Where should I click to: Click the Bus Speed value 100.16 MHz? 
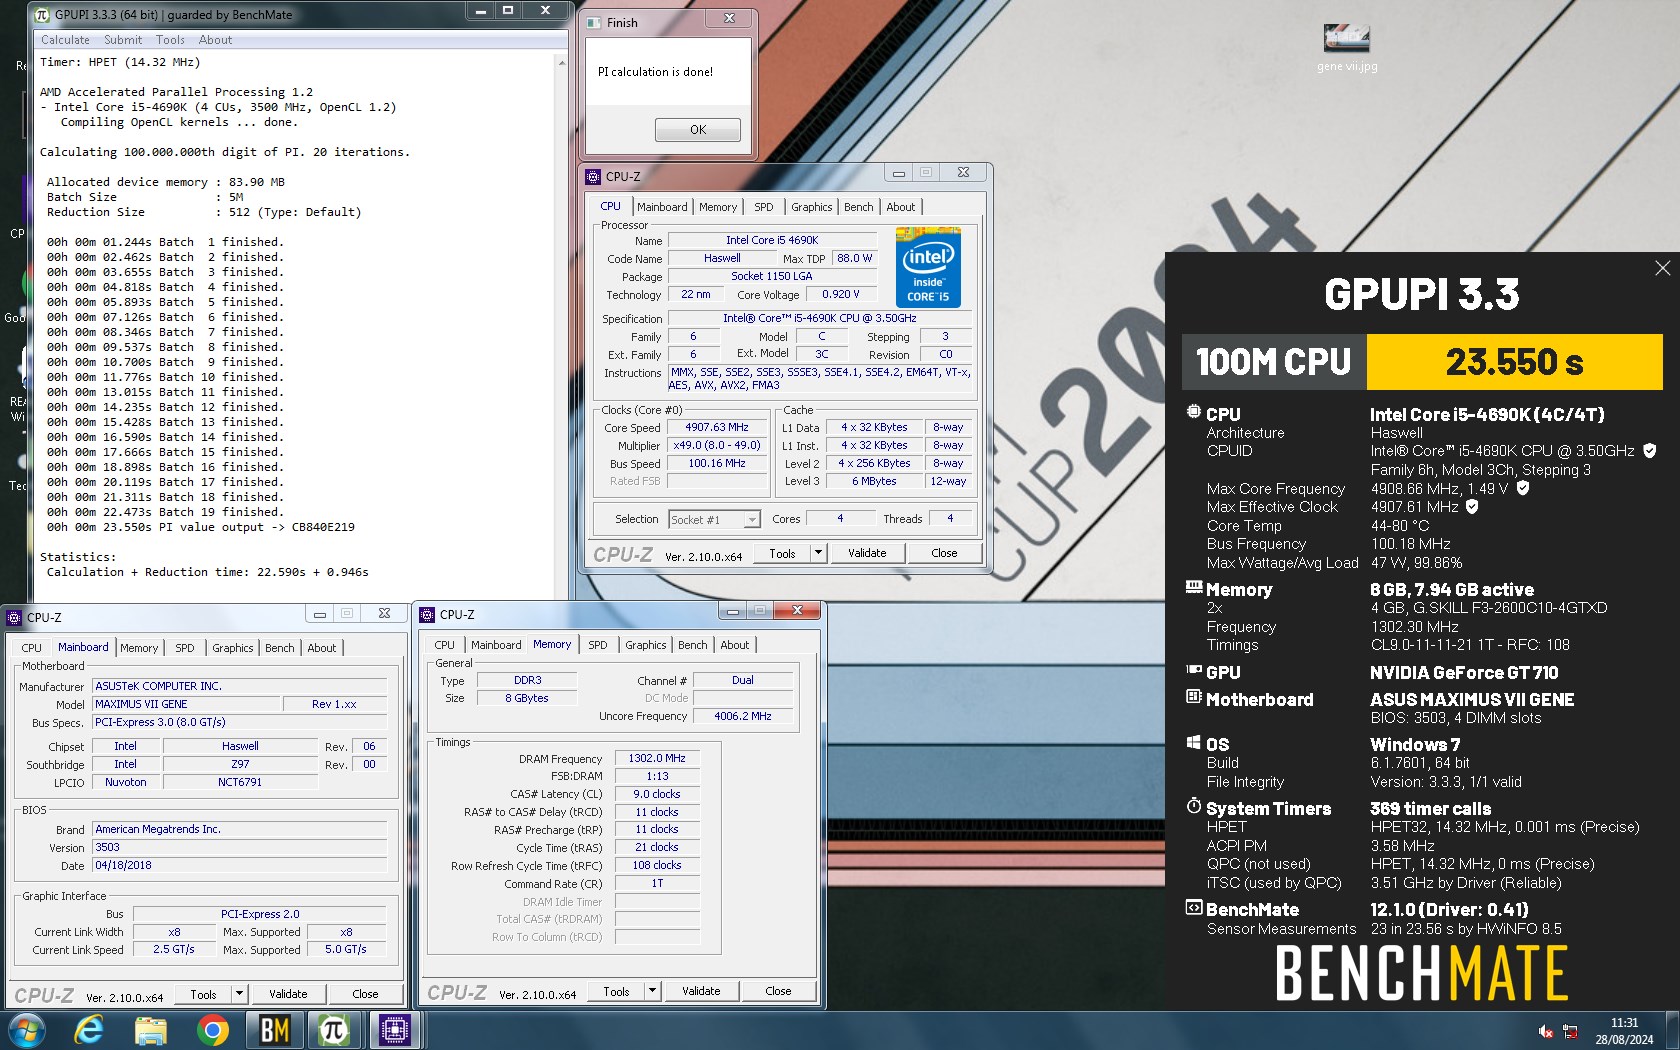pyautogui.click(x=717, y=463)
